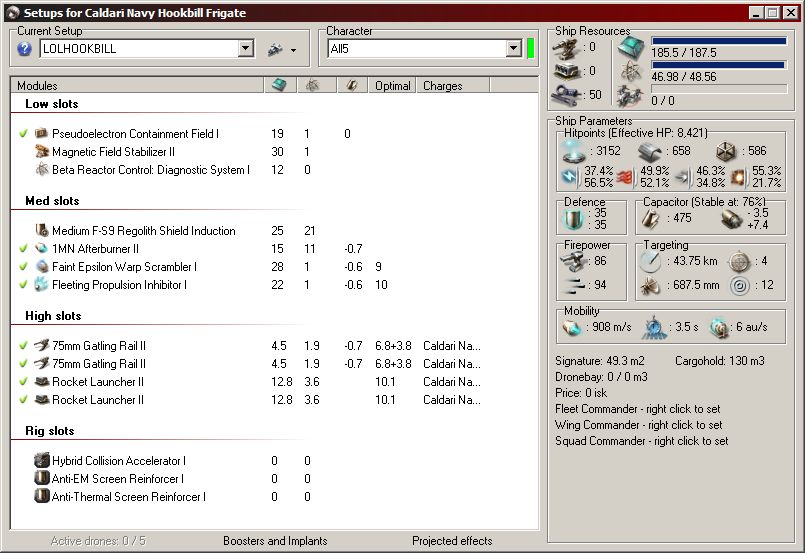Click the launcher hardpoints icon in Ship Resources
This screenshot has height=553, width=805.
pyautogui.click(x=566, y=71)
